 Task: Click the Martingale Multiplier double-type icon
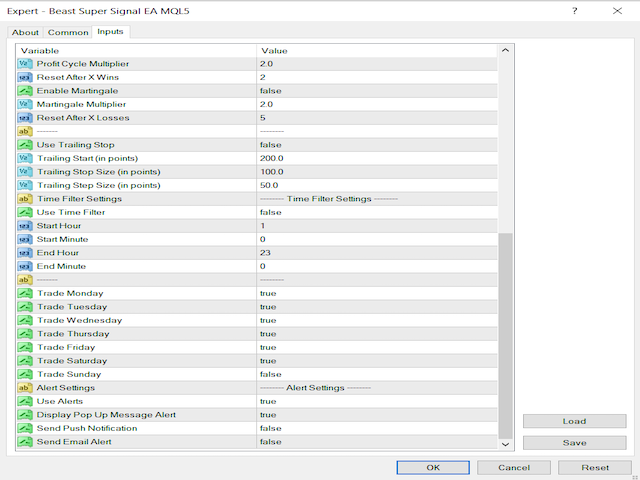(x=25, y=104)
